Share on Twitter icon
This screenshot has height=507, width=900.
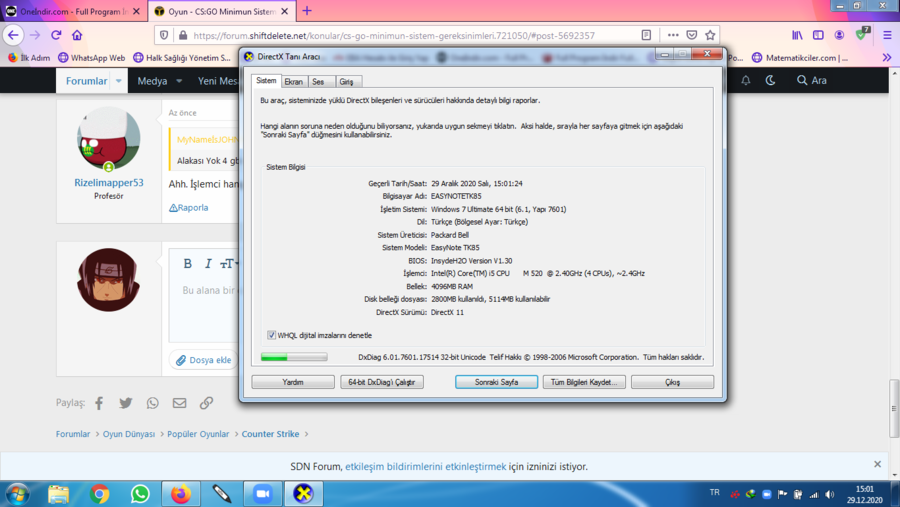click(126, 403)
